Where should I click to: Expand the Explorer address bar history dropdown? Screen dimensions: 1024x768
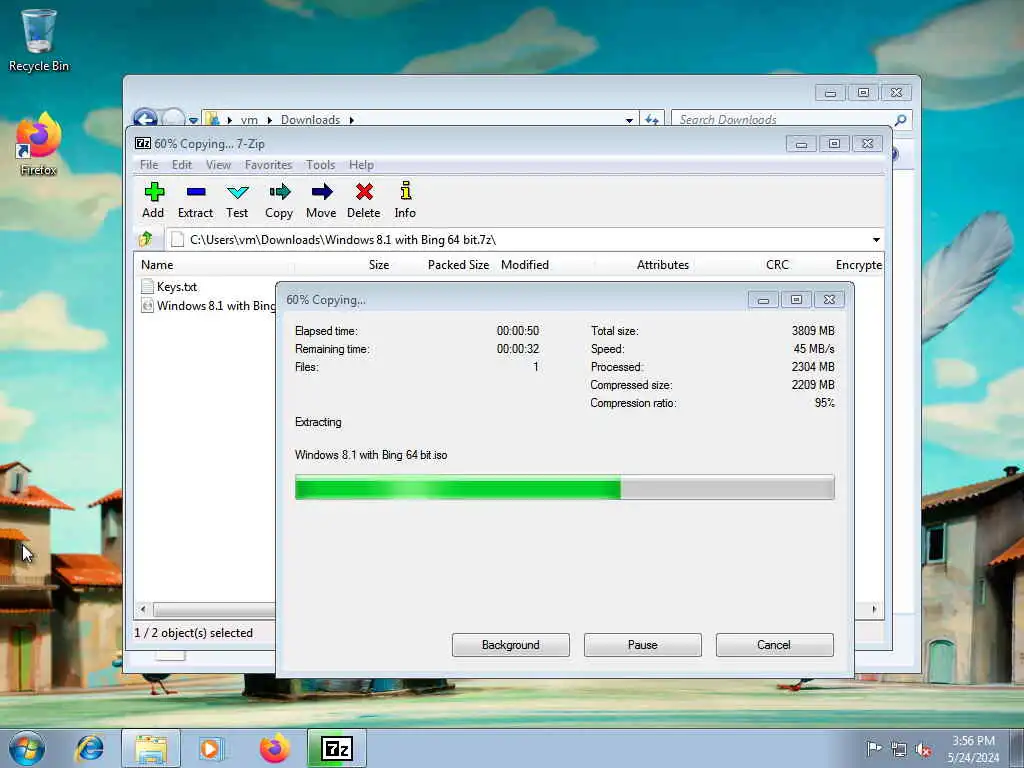629,120
